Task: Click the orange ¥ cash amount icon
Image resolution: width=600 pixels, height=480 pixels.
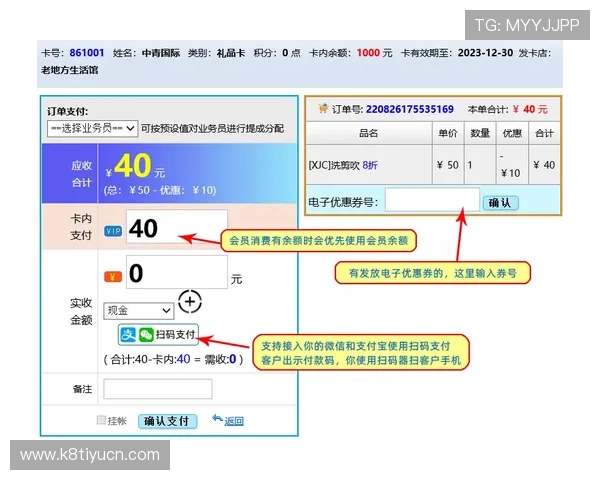Action: 113,276
